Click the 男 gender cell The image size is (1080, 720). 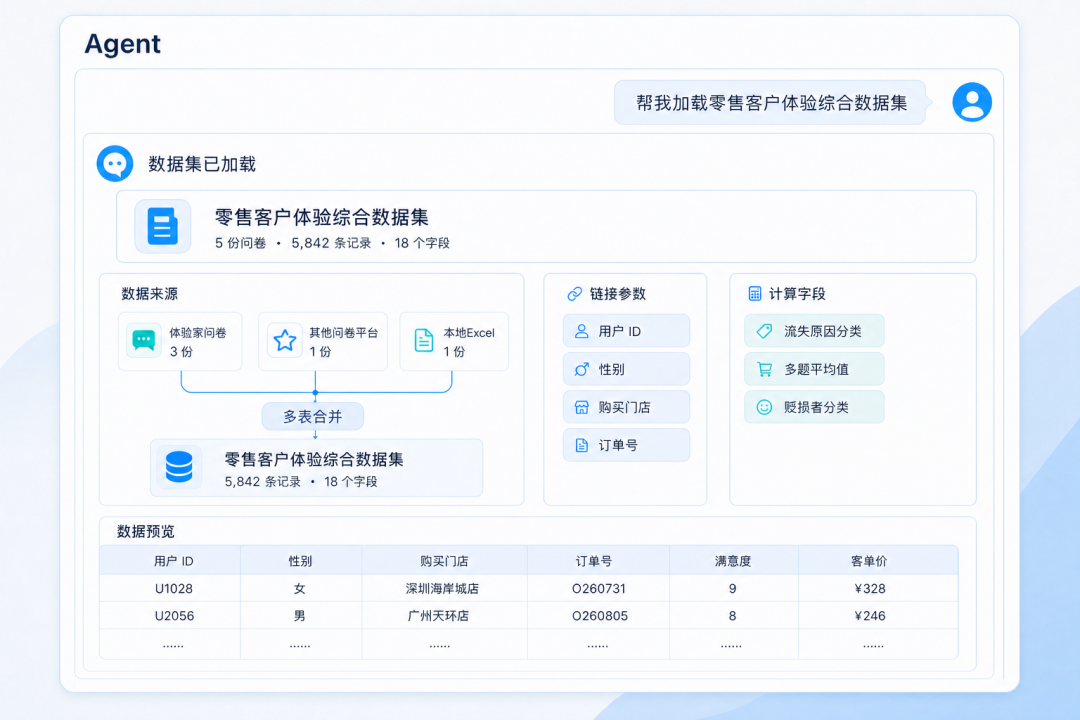pos(300,615)
